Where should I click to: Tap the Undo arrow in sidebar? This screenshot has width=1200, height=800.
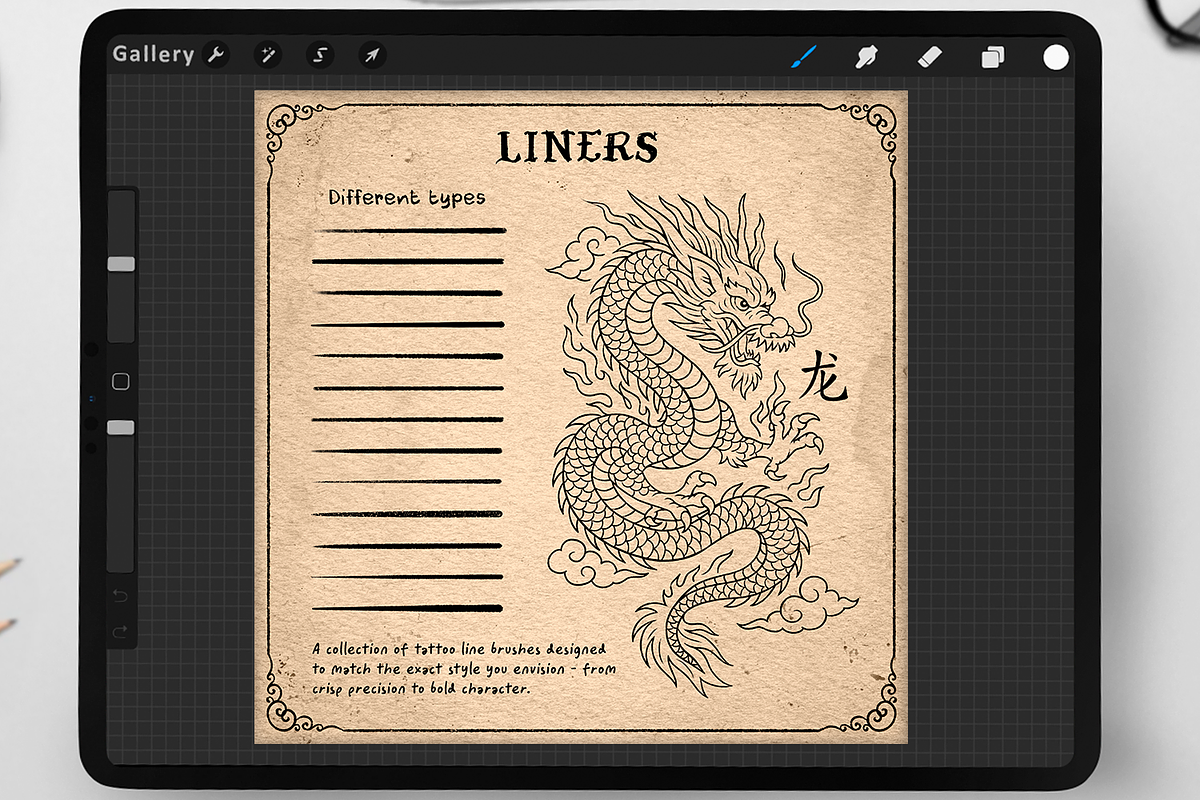tap(121, 597)
